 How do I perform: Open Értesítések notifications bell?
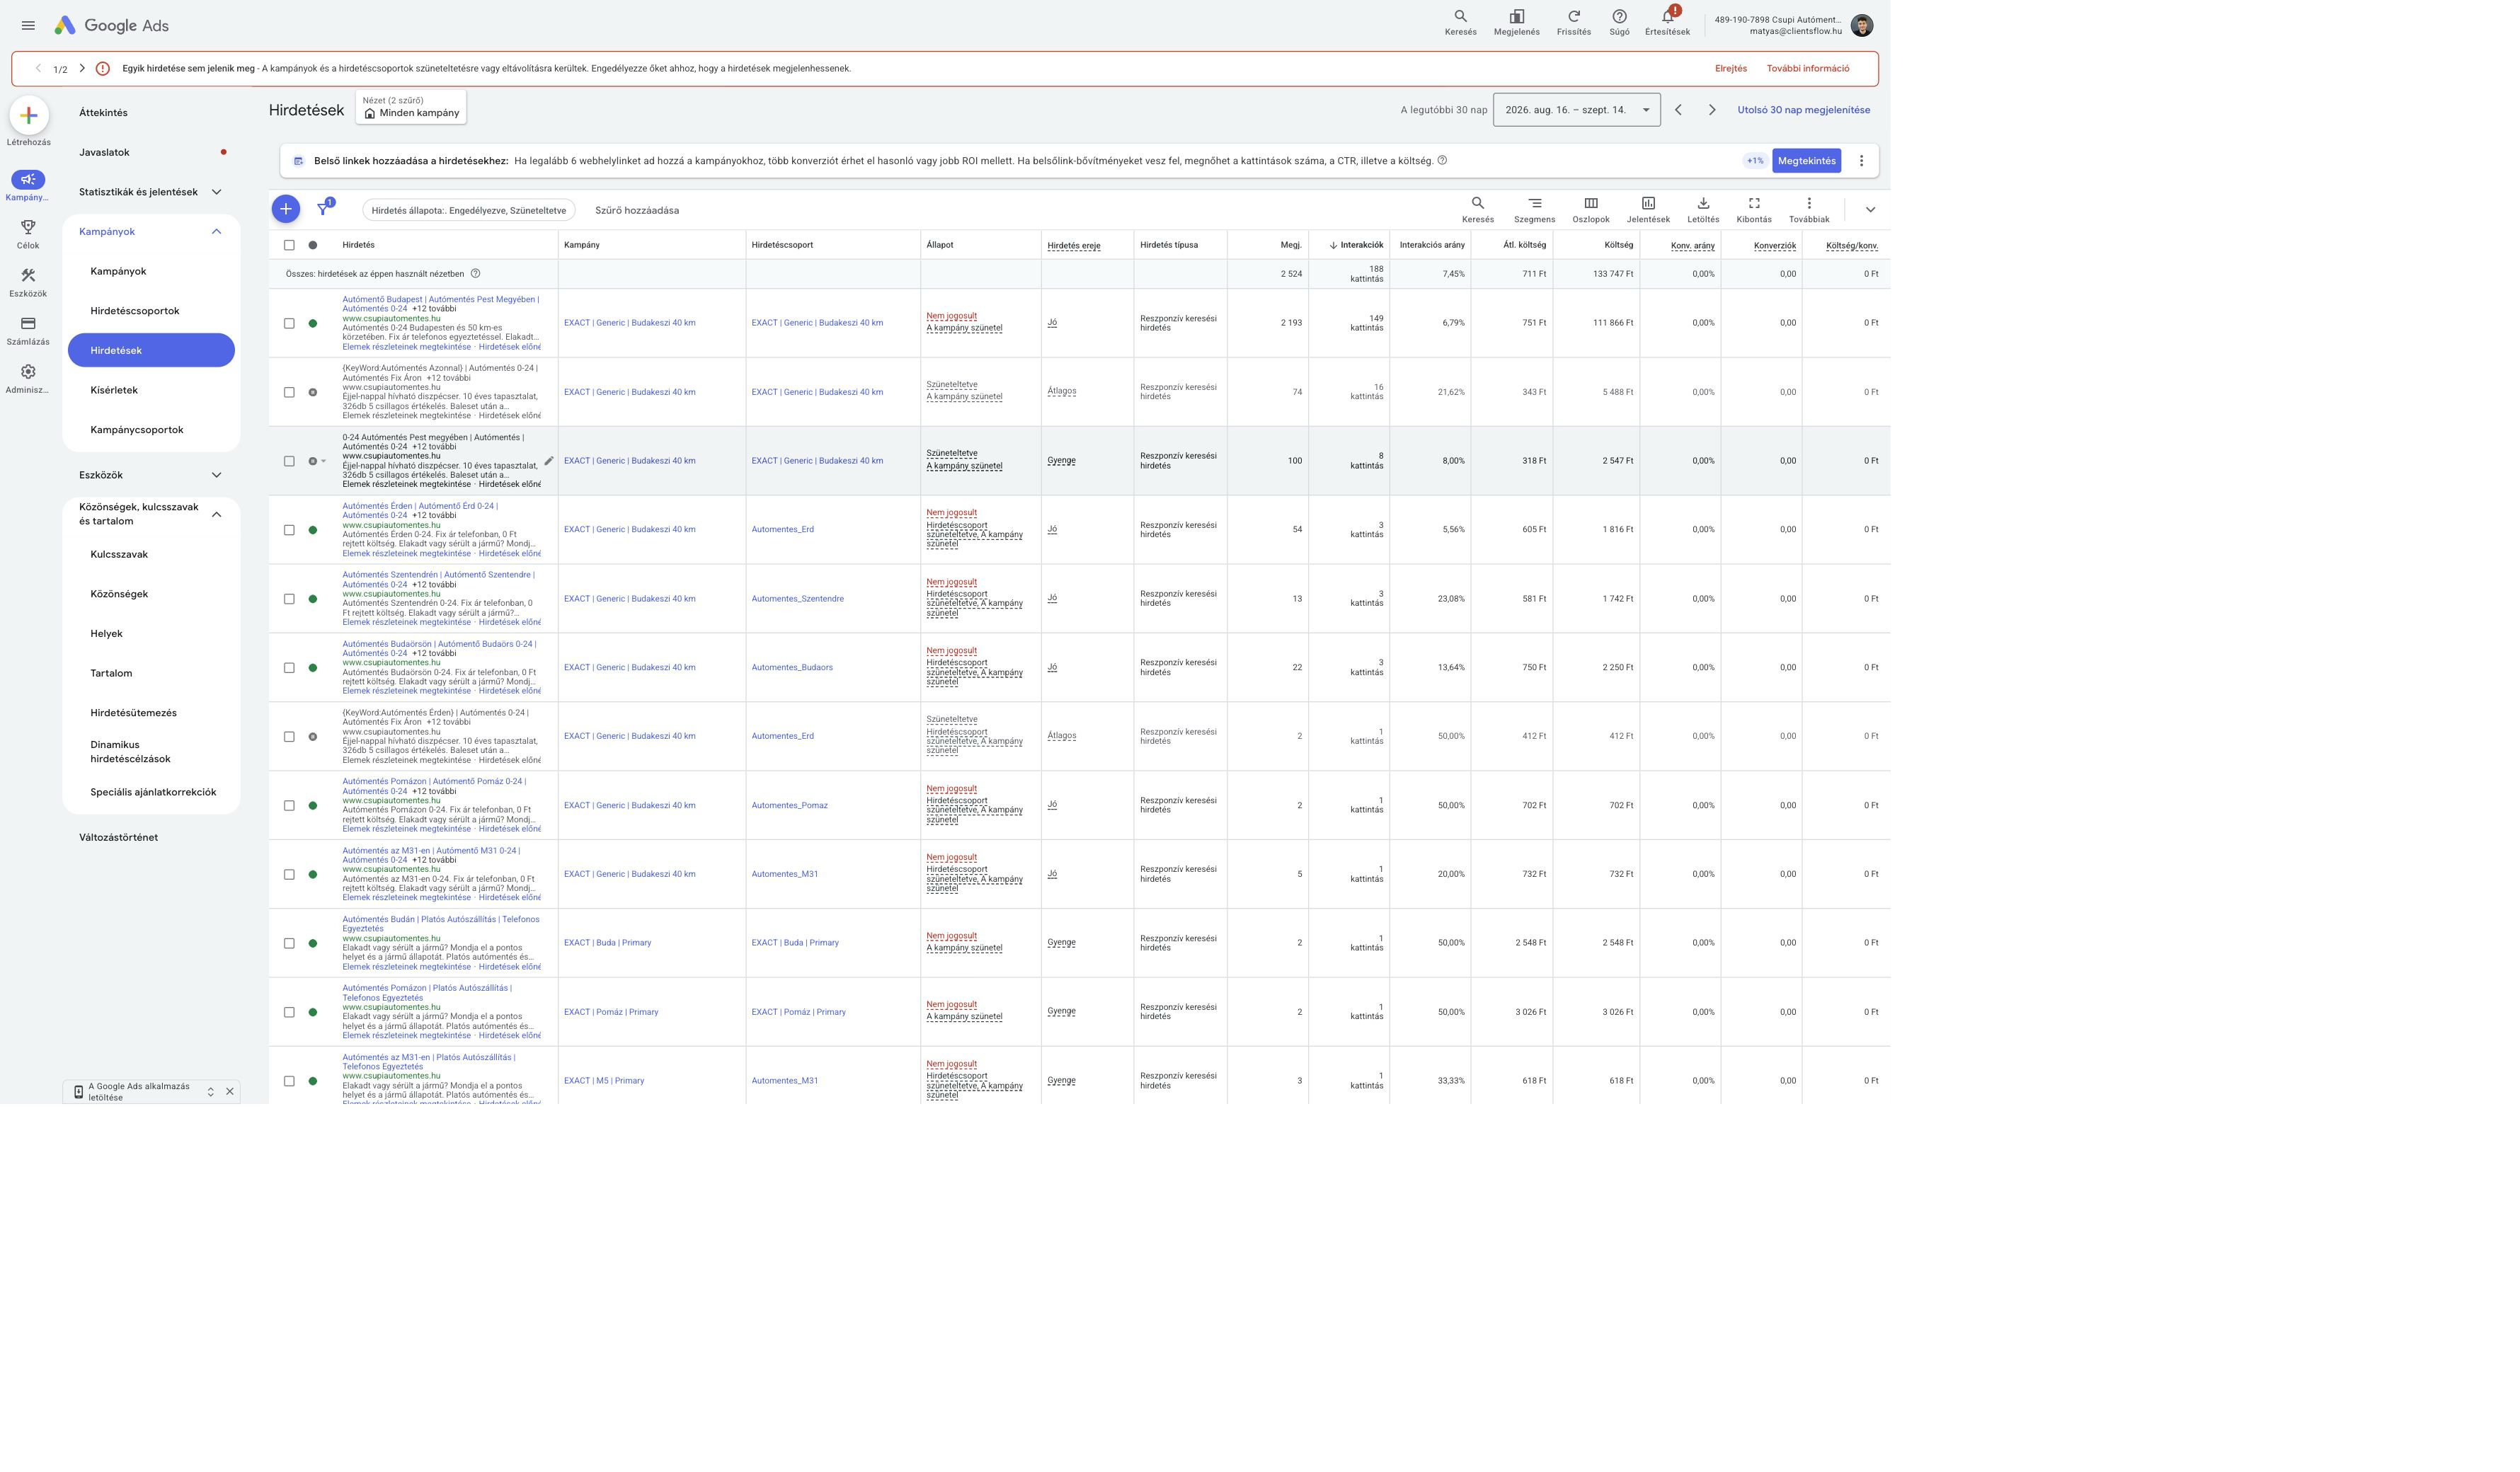pyautogui.click(x=1667, y=17)
